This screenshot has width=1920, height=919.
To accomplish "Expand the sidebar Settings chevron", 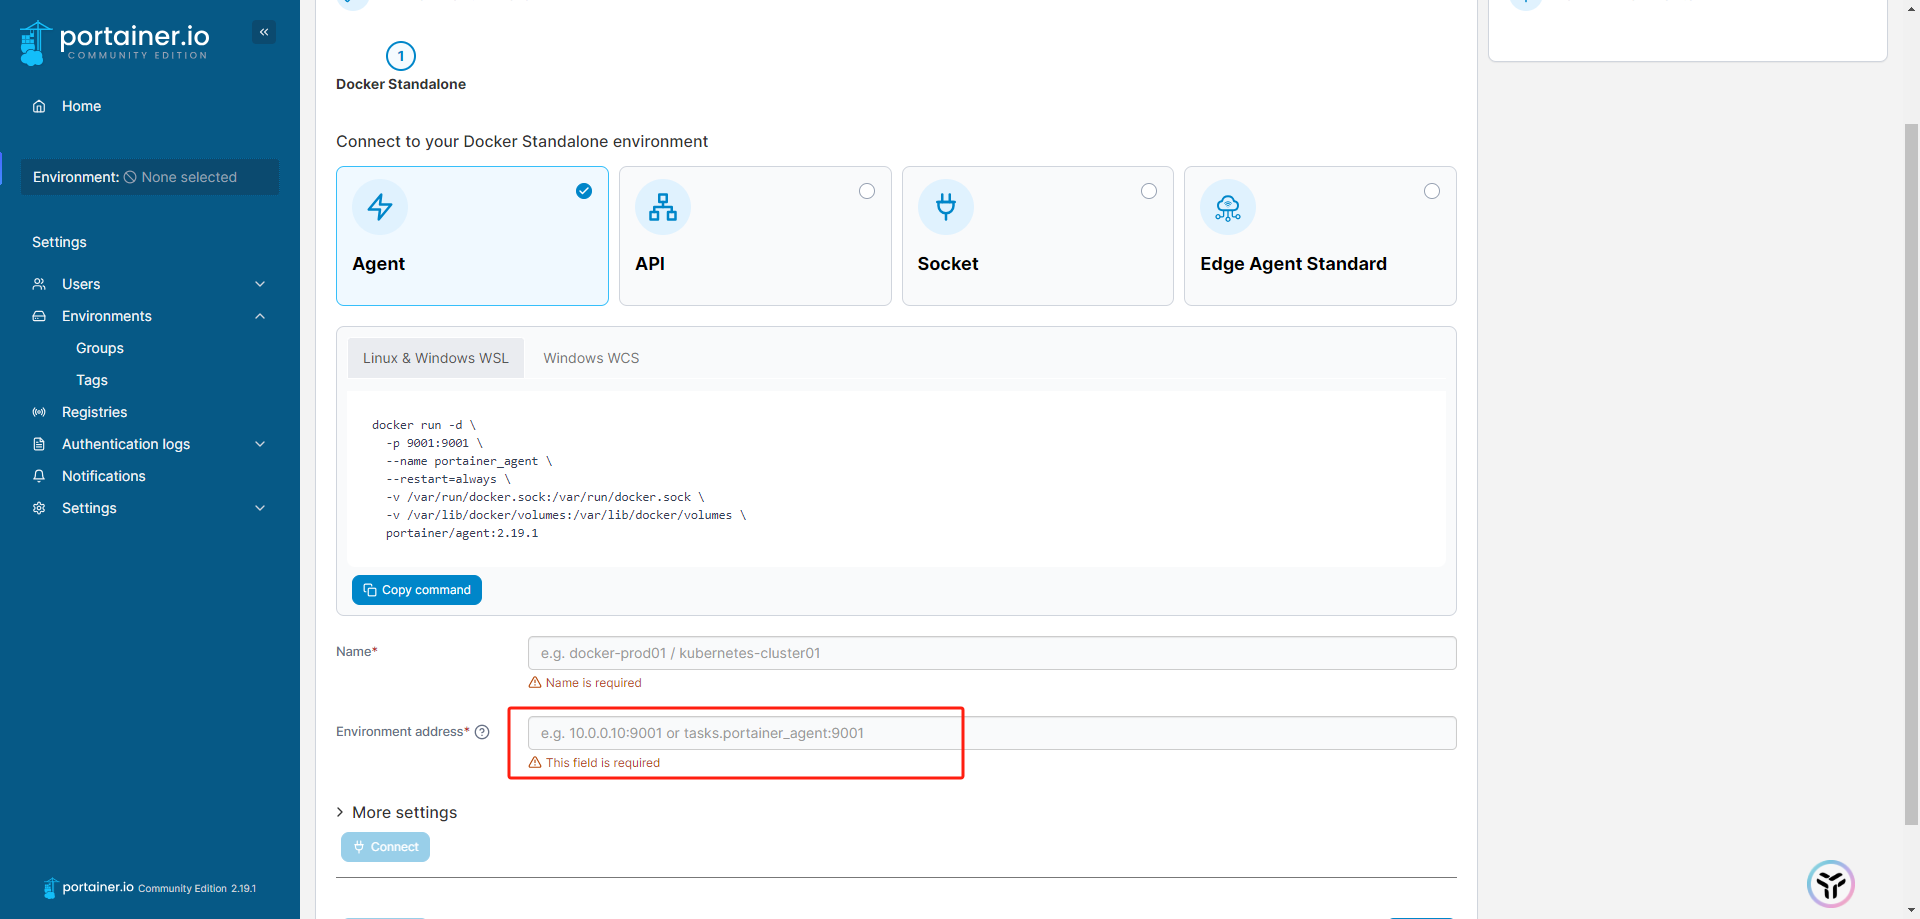I will [260, 508].
